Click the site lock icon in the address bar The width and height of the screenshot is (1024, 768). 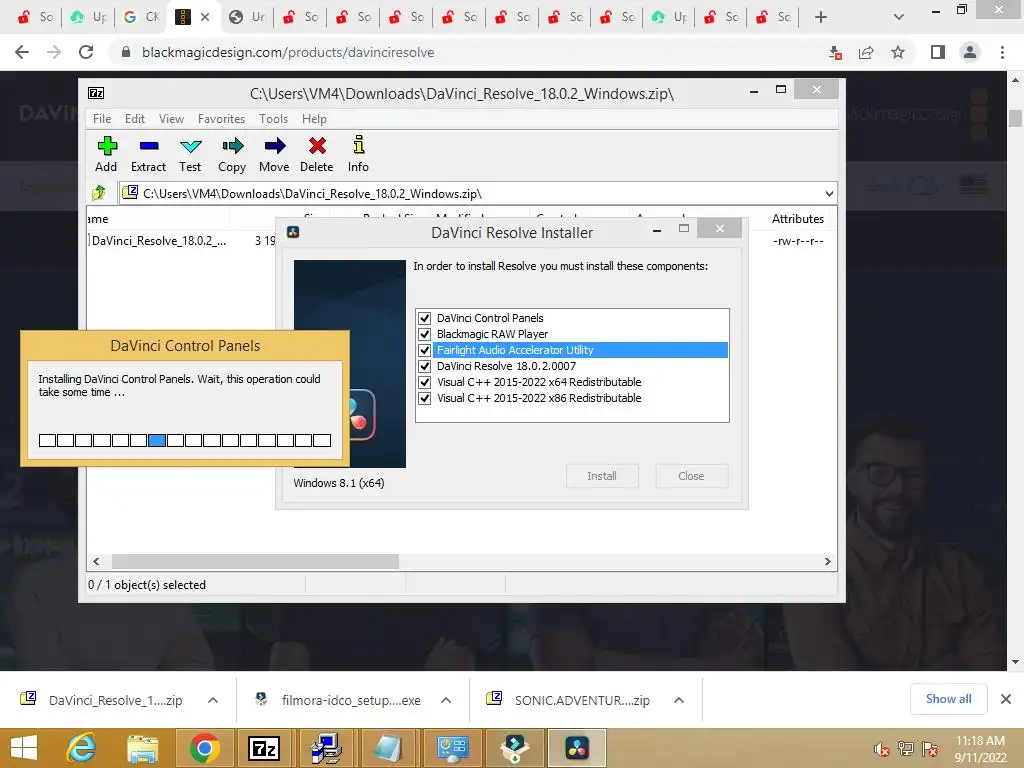[x=126, y=52]
